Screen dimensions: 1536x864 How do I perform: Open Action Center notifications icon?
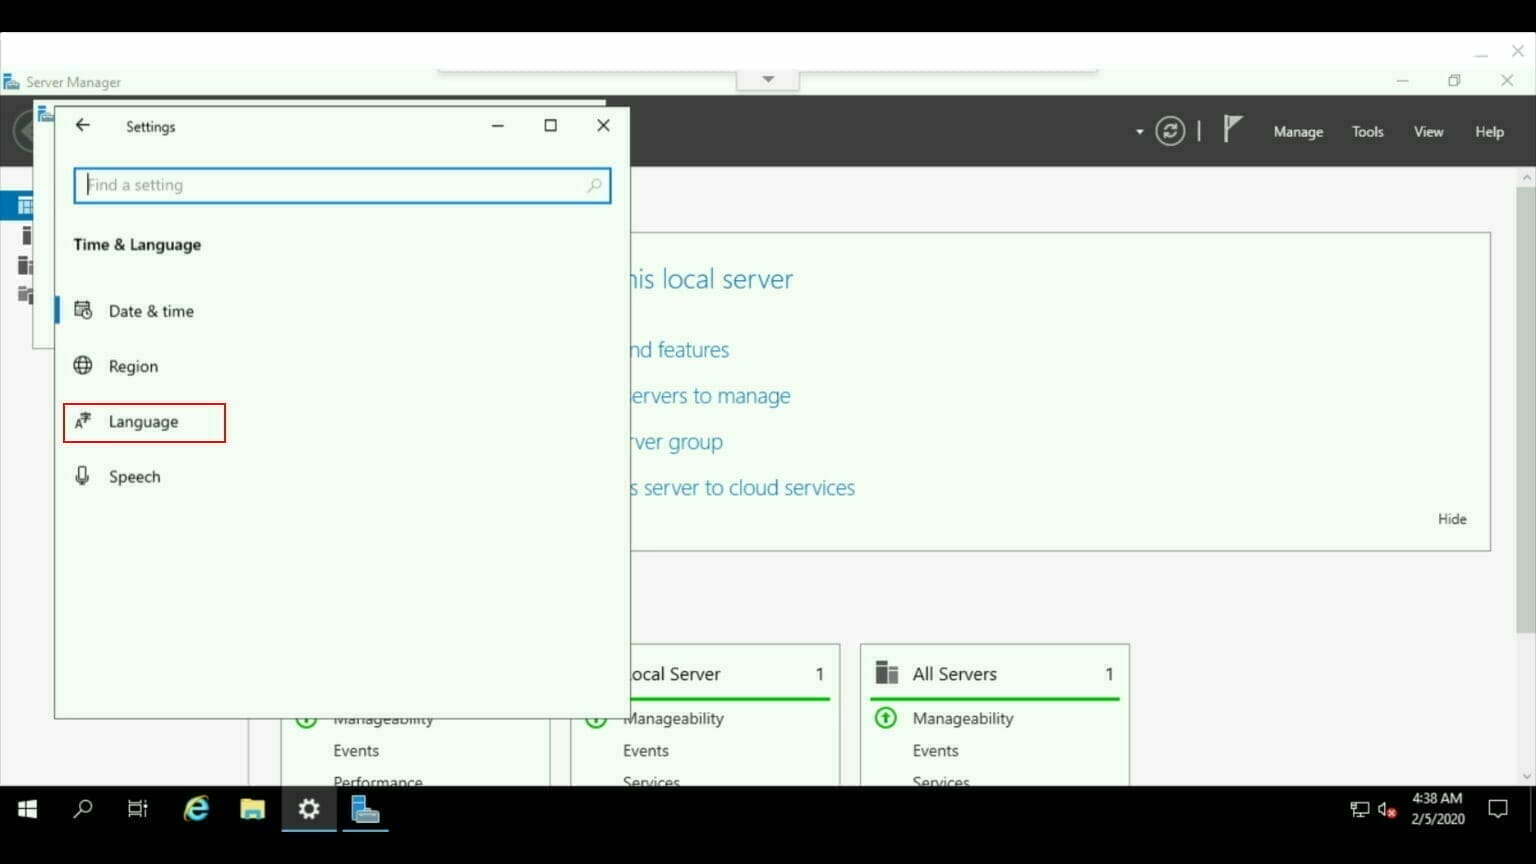point(1498,810)
